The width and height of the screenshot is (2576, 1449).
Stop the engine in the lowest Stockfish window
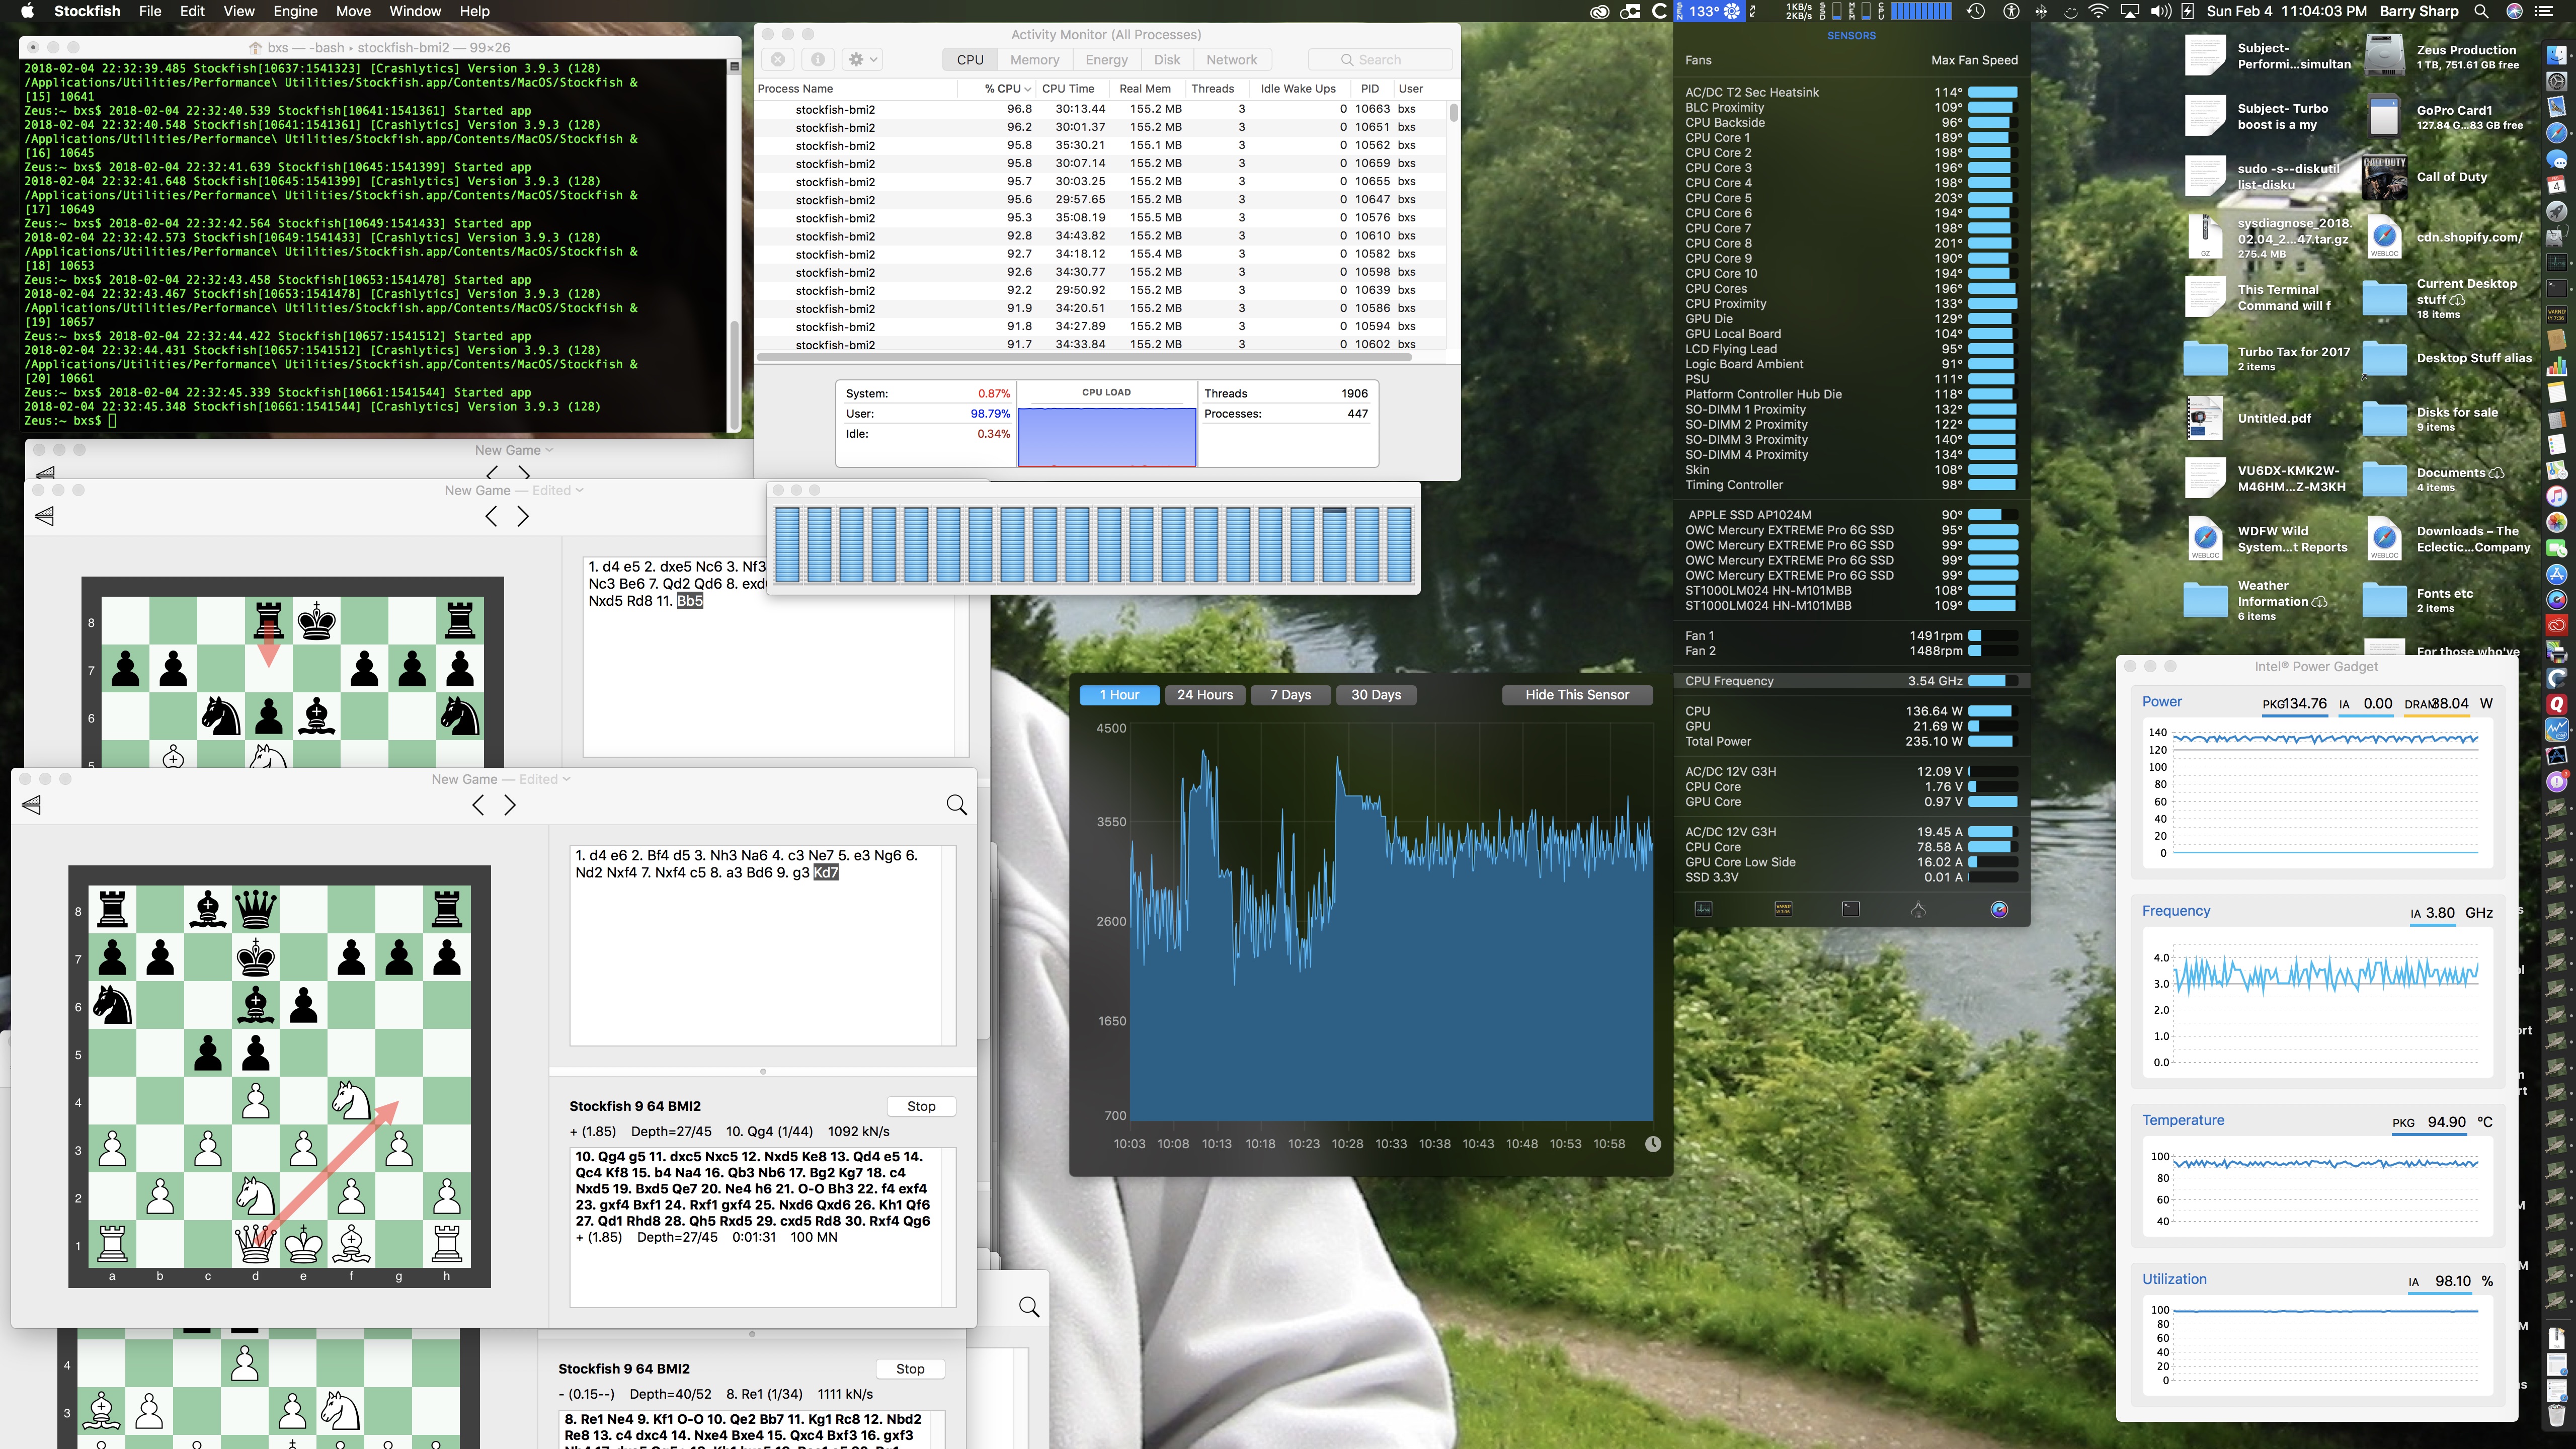tap(910, 1369)
